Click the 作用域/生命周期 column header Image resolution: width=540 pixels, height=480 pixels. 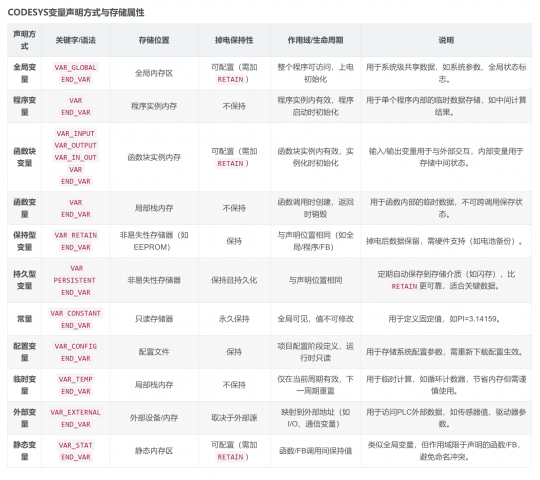(315, 40)
